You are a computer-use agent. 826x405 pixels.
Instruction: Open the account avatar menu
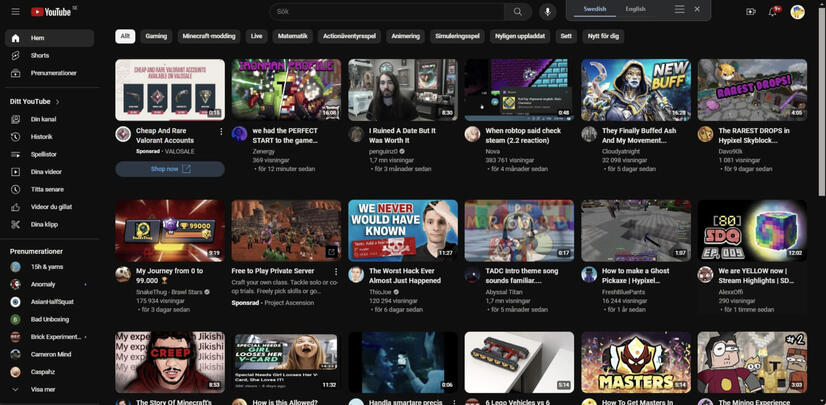click(x=798, y=12)
